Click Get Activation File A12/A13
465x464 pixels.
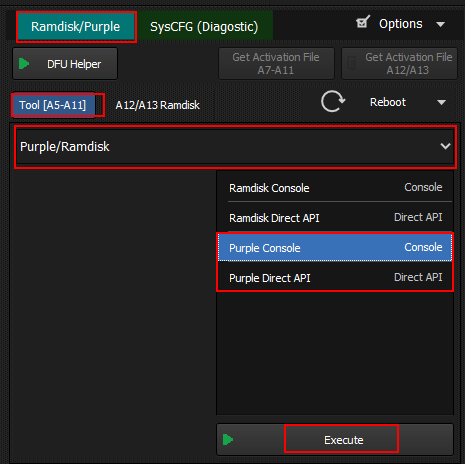coord(399,64)
